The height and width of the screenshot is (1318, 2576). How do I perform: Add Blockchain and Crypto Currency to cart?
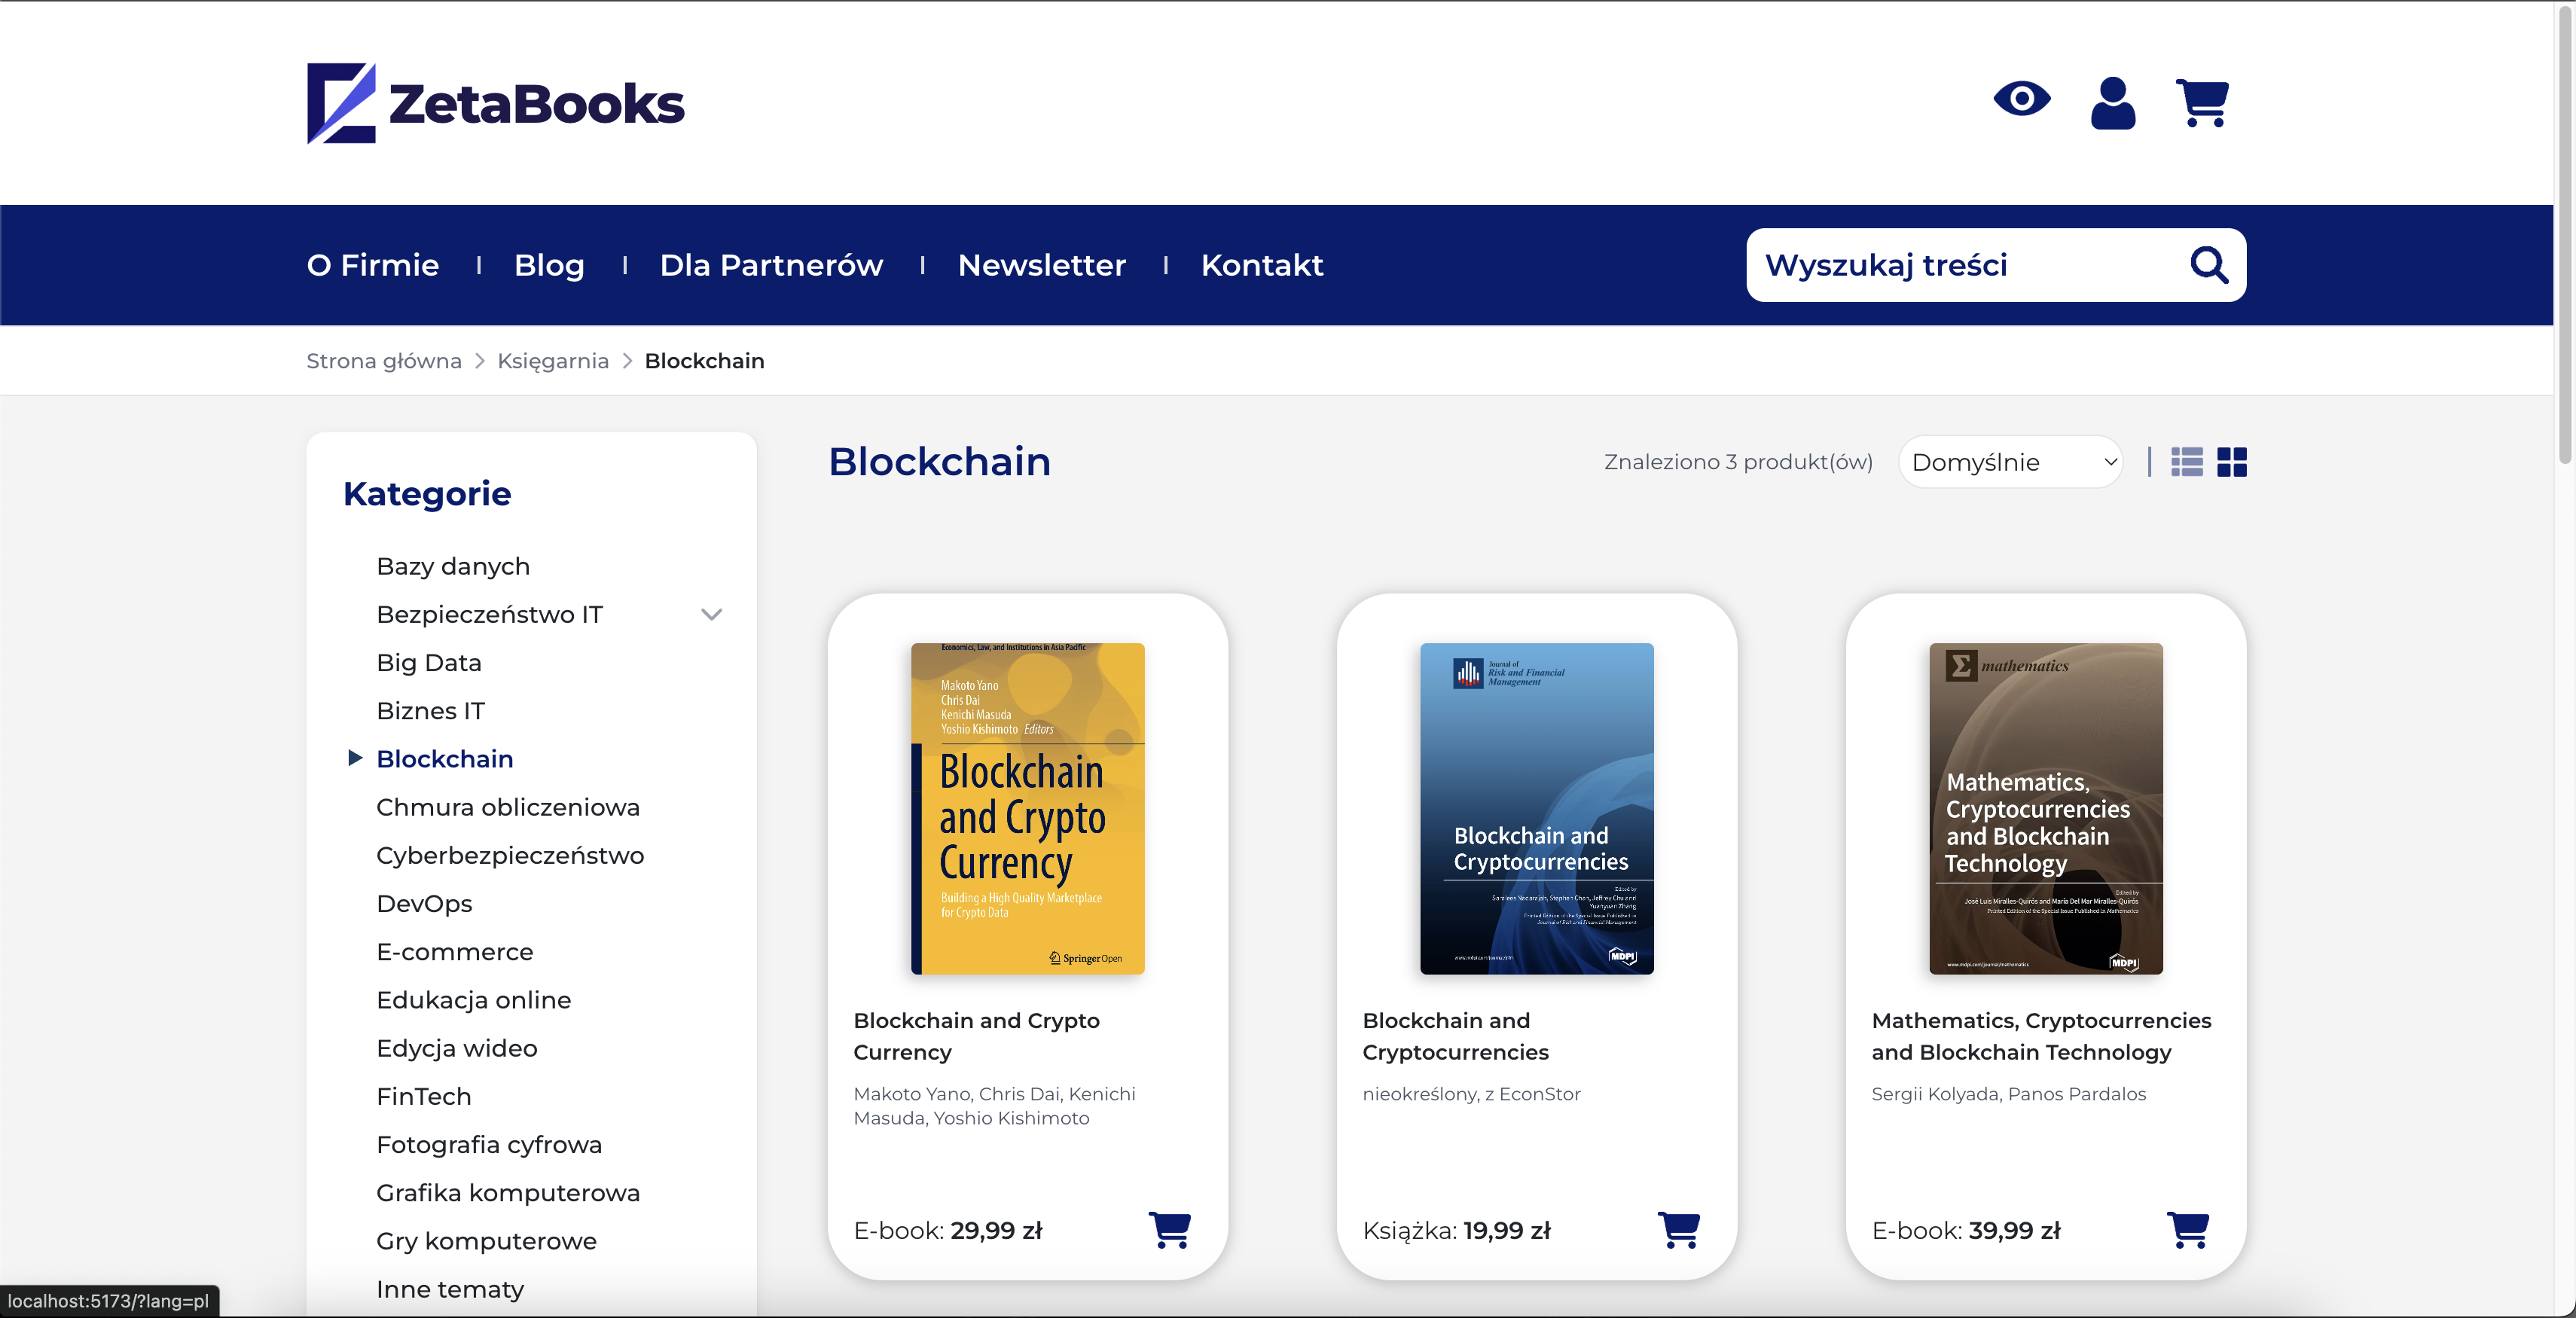[1169, 1230]
